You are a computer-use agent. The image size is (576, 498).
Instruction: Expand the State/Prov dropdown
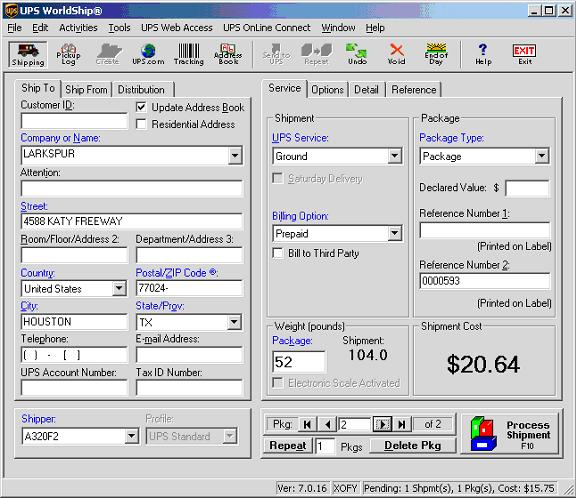point(234,322)
